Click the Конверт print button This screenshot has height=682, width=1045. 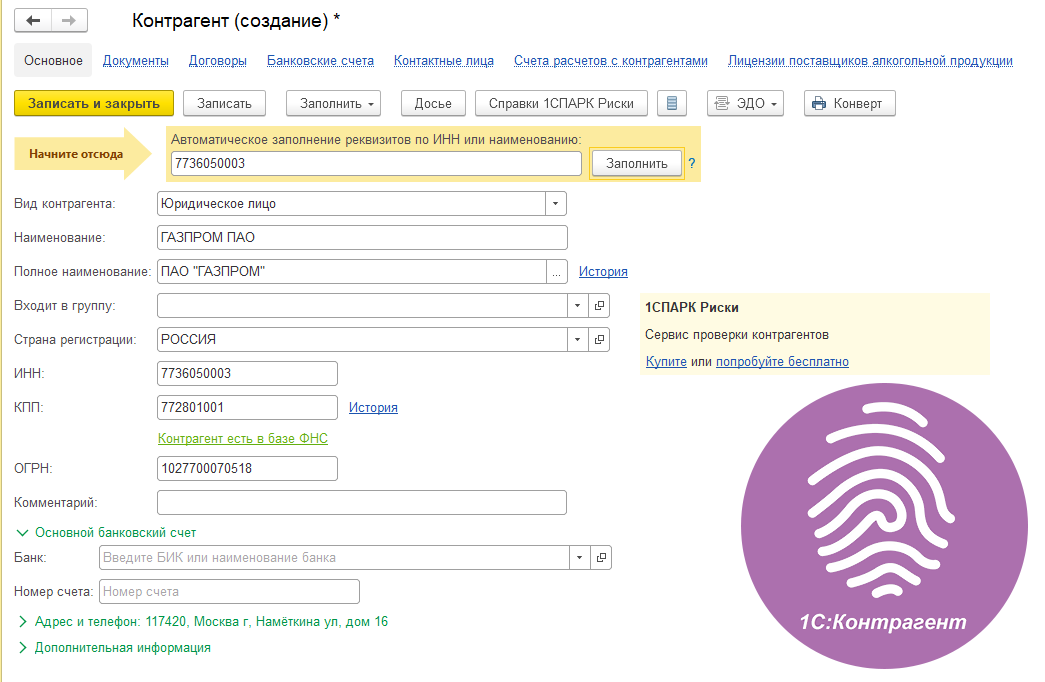849,103
